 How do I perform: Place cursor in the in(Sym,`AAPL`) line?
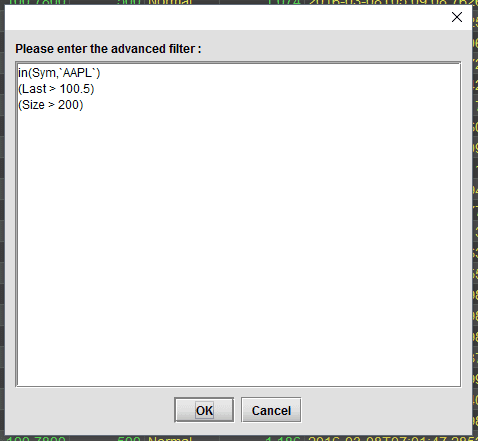(x=59, y=73)
